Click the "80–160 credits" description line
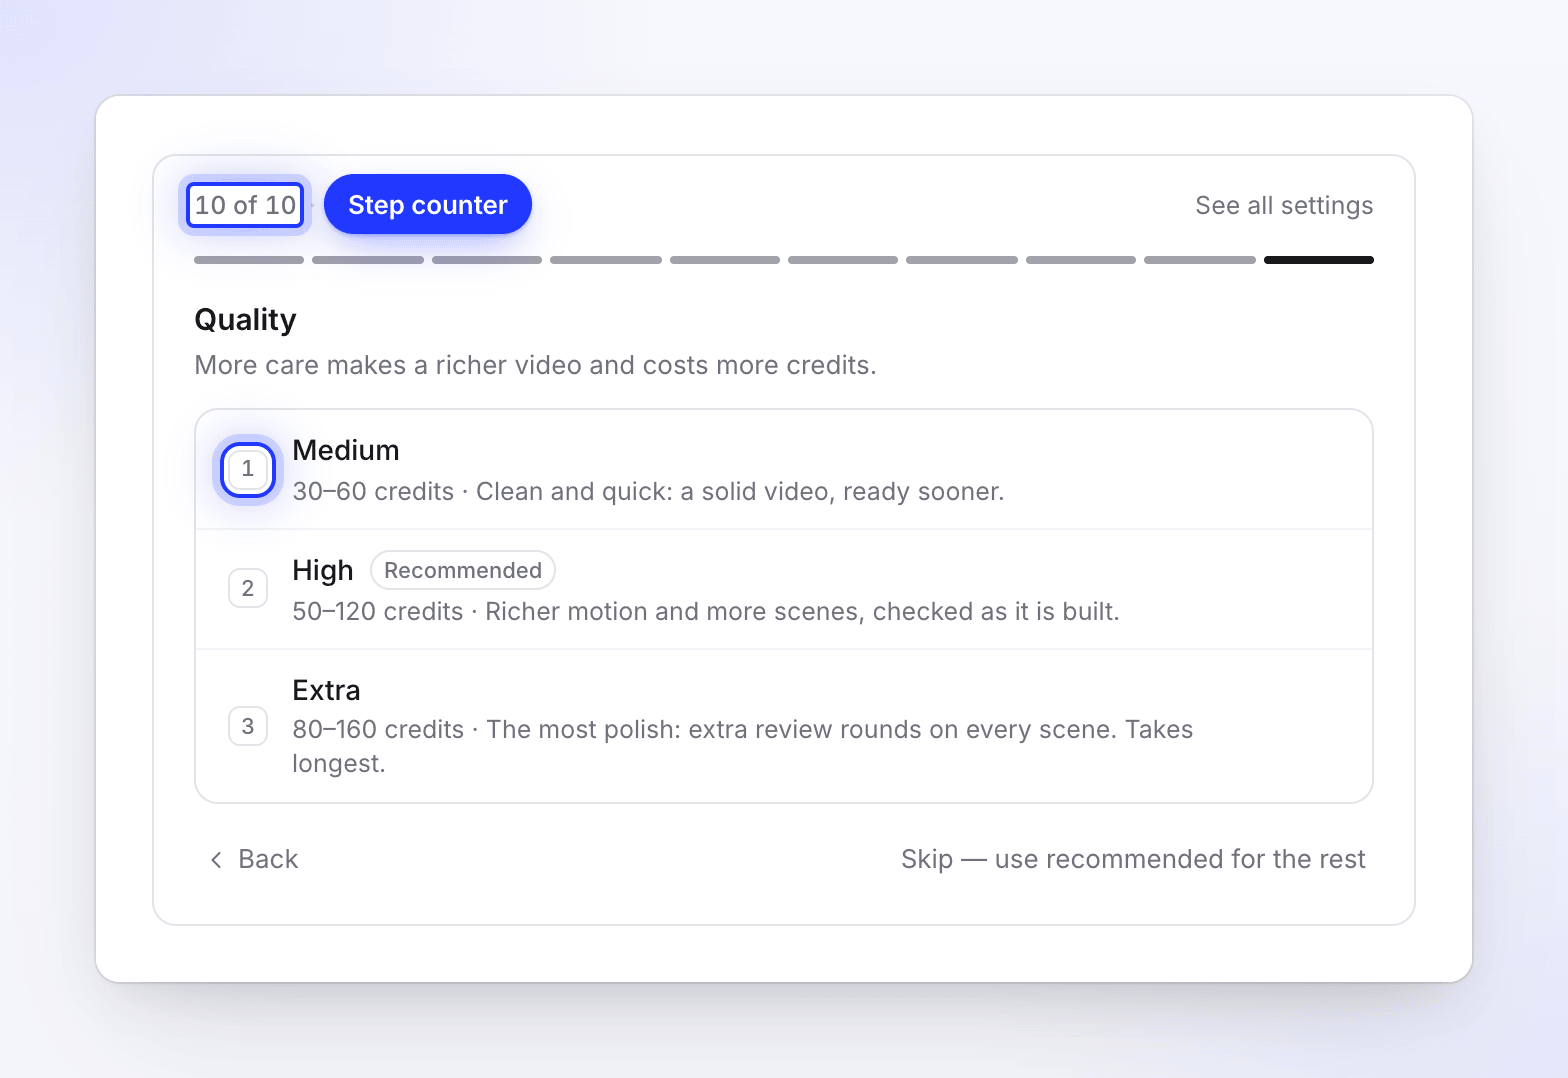Image resolution: width=1568 pixels, height=1078 pixels. (x=743, y=746)
